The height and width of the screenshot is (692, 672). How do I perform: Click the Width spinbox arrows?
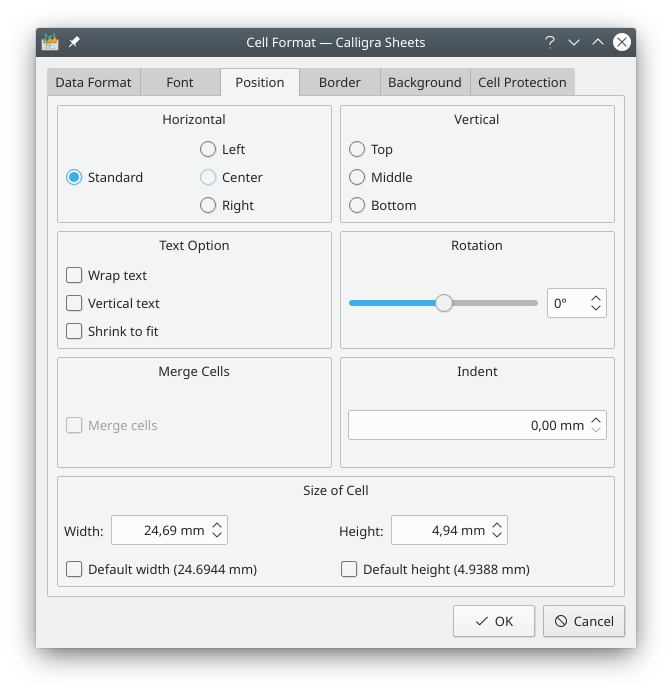[217, 531]
